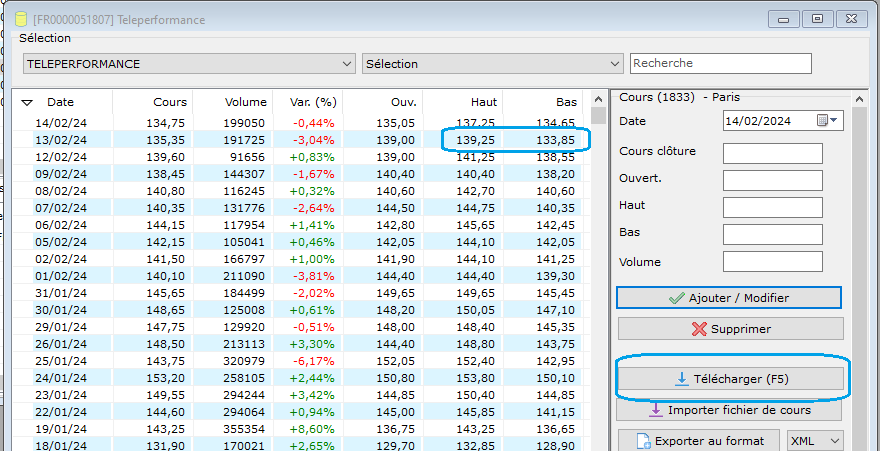Screen dimensions: 880x451
Task: Click variation +1,41% on 06/02/24
Action: pos(312,225)
